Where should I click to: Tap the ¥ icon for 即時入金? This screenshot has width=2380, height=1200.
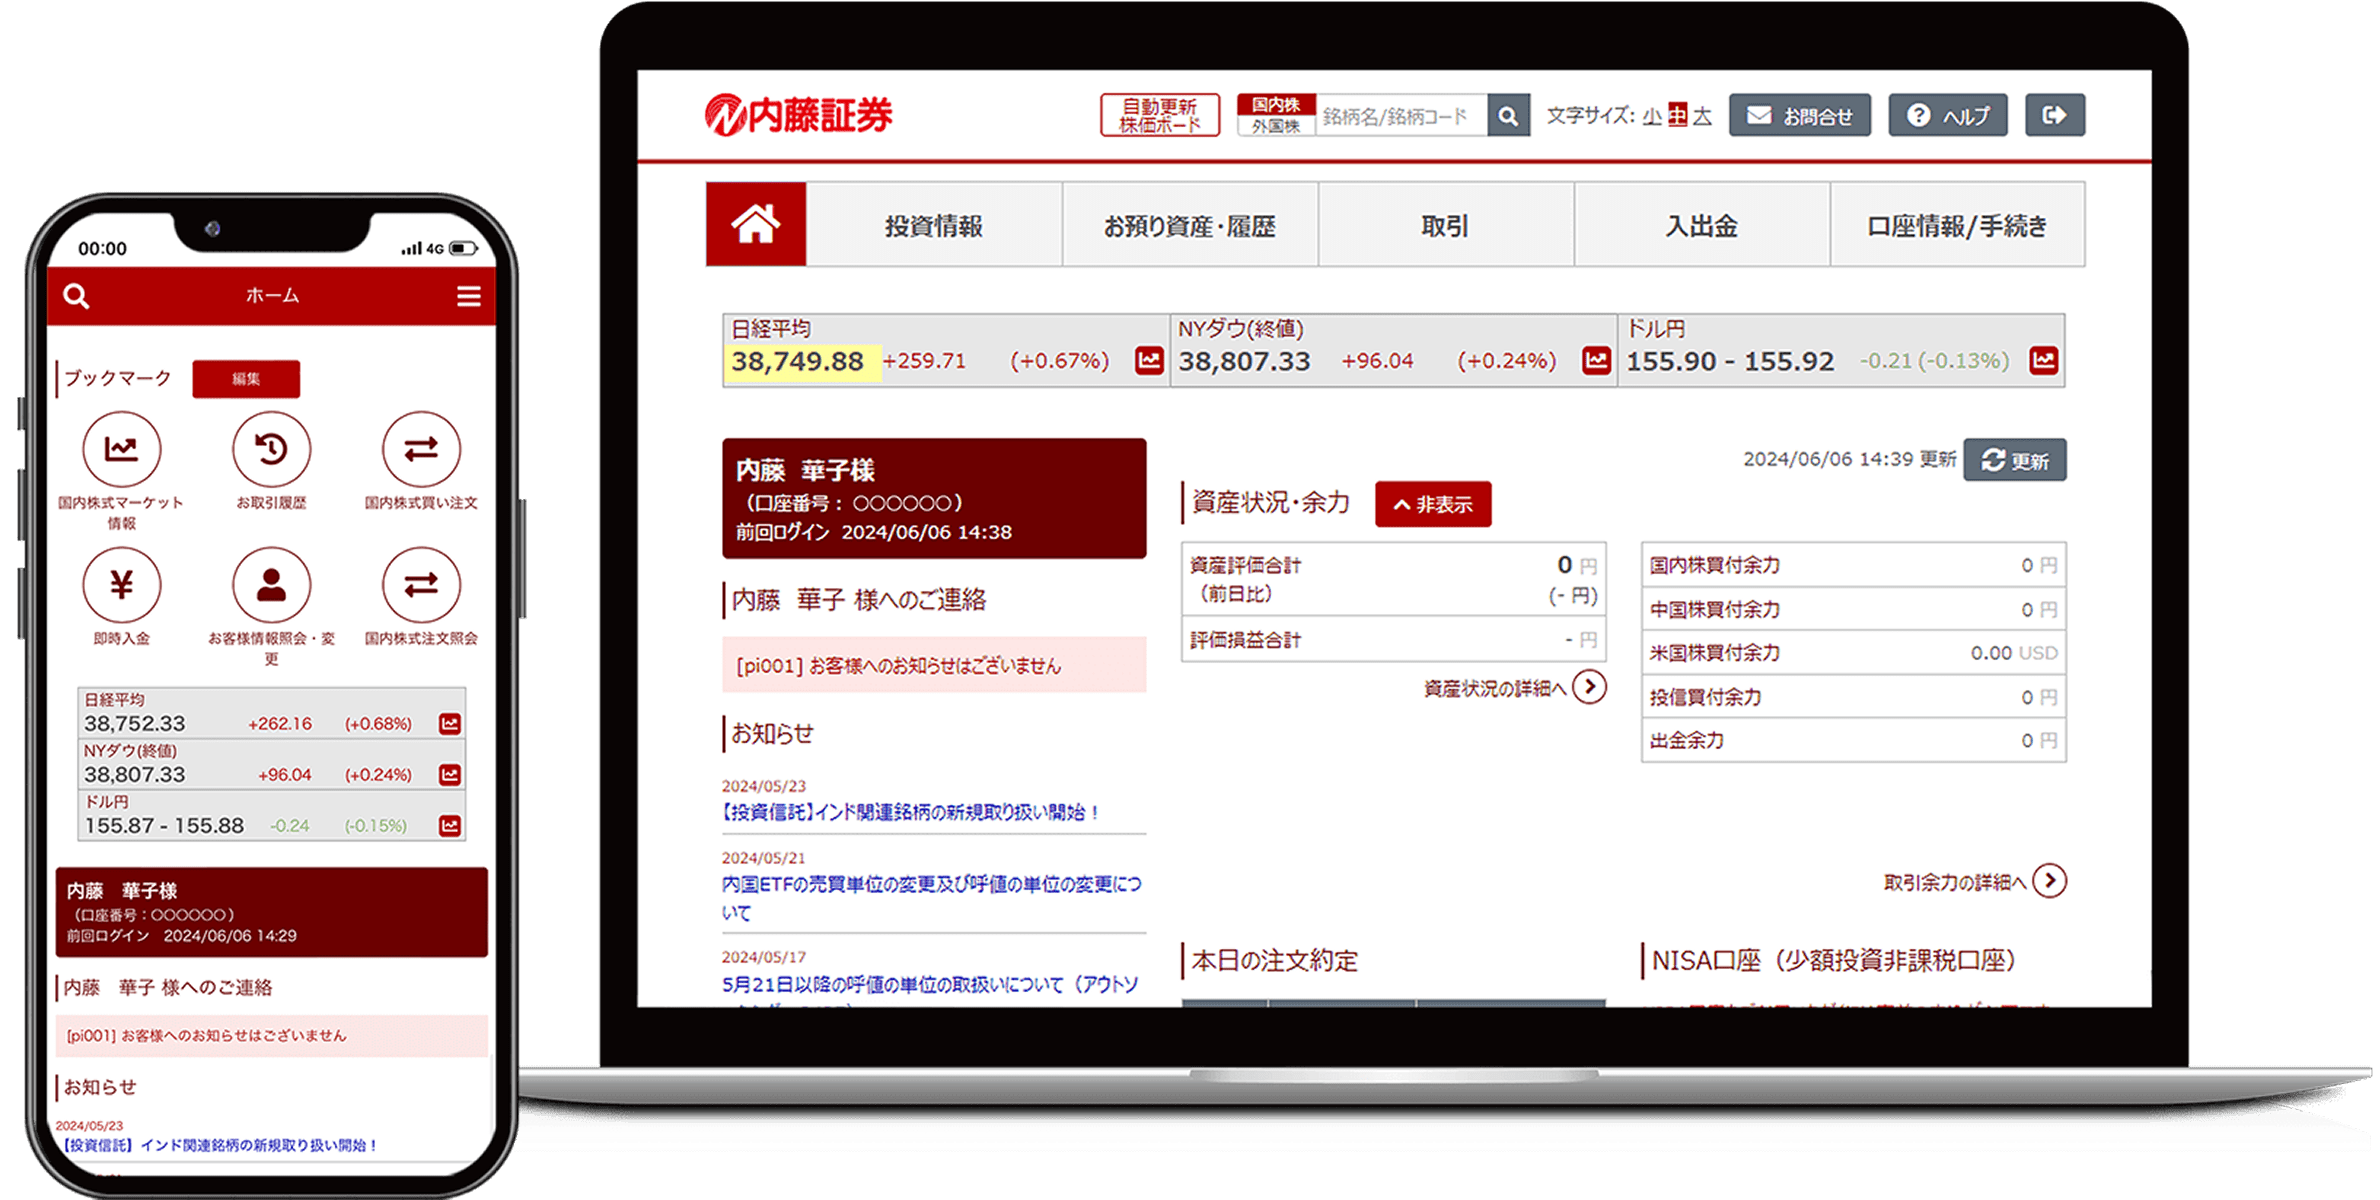point(122,585)
